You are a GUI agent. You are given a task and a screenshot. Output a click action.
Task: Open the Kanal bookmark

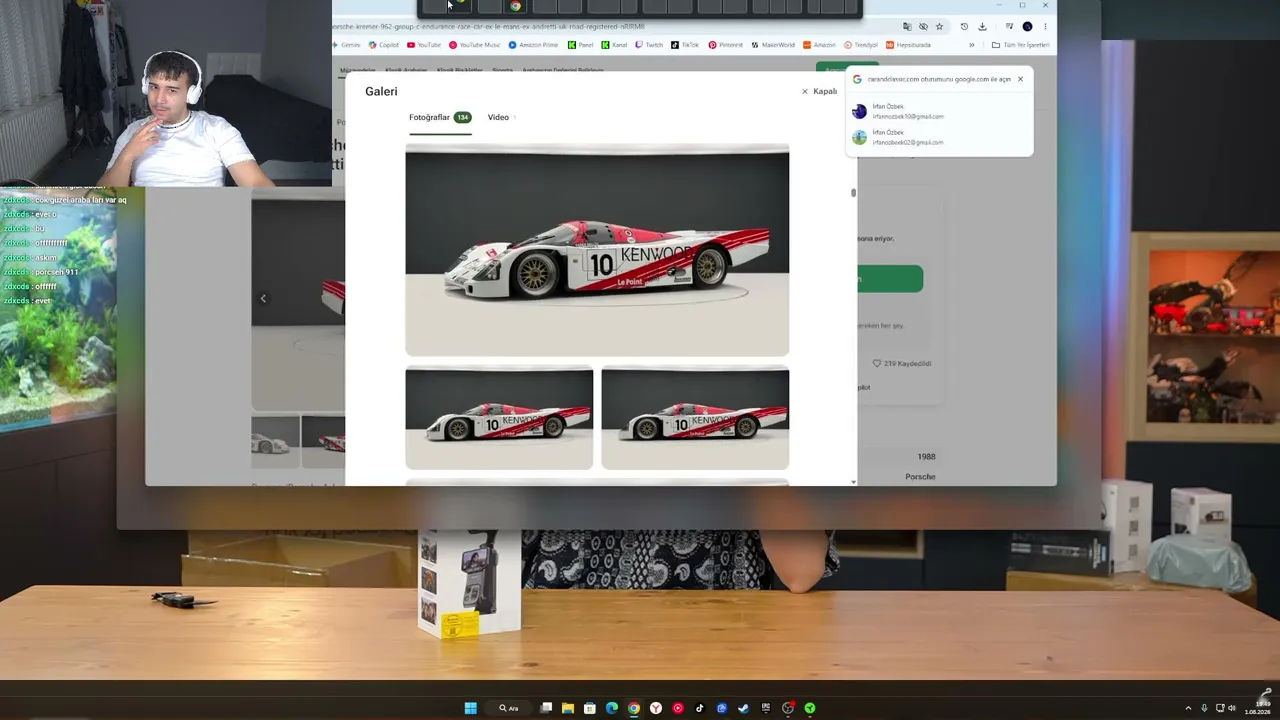(x=615, y=45)
